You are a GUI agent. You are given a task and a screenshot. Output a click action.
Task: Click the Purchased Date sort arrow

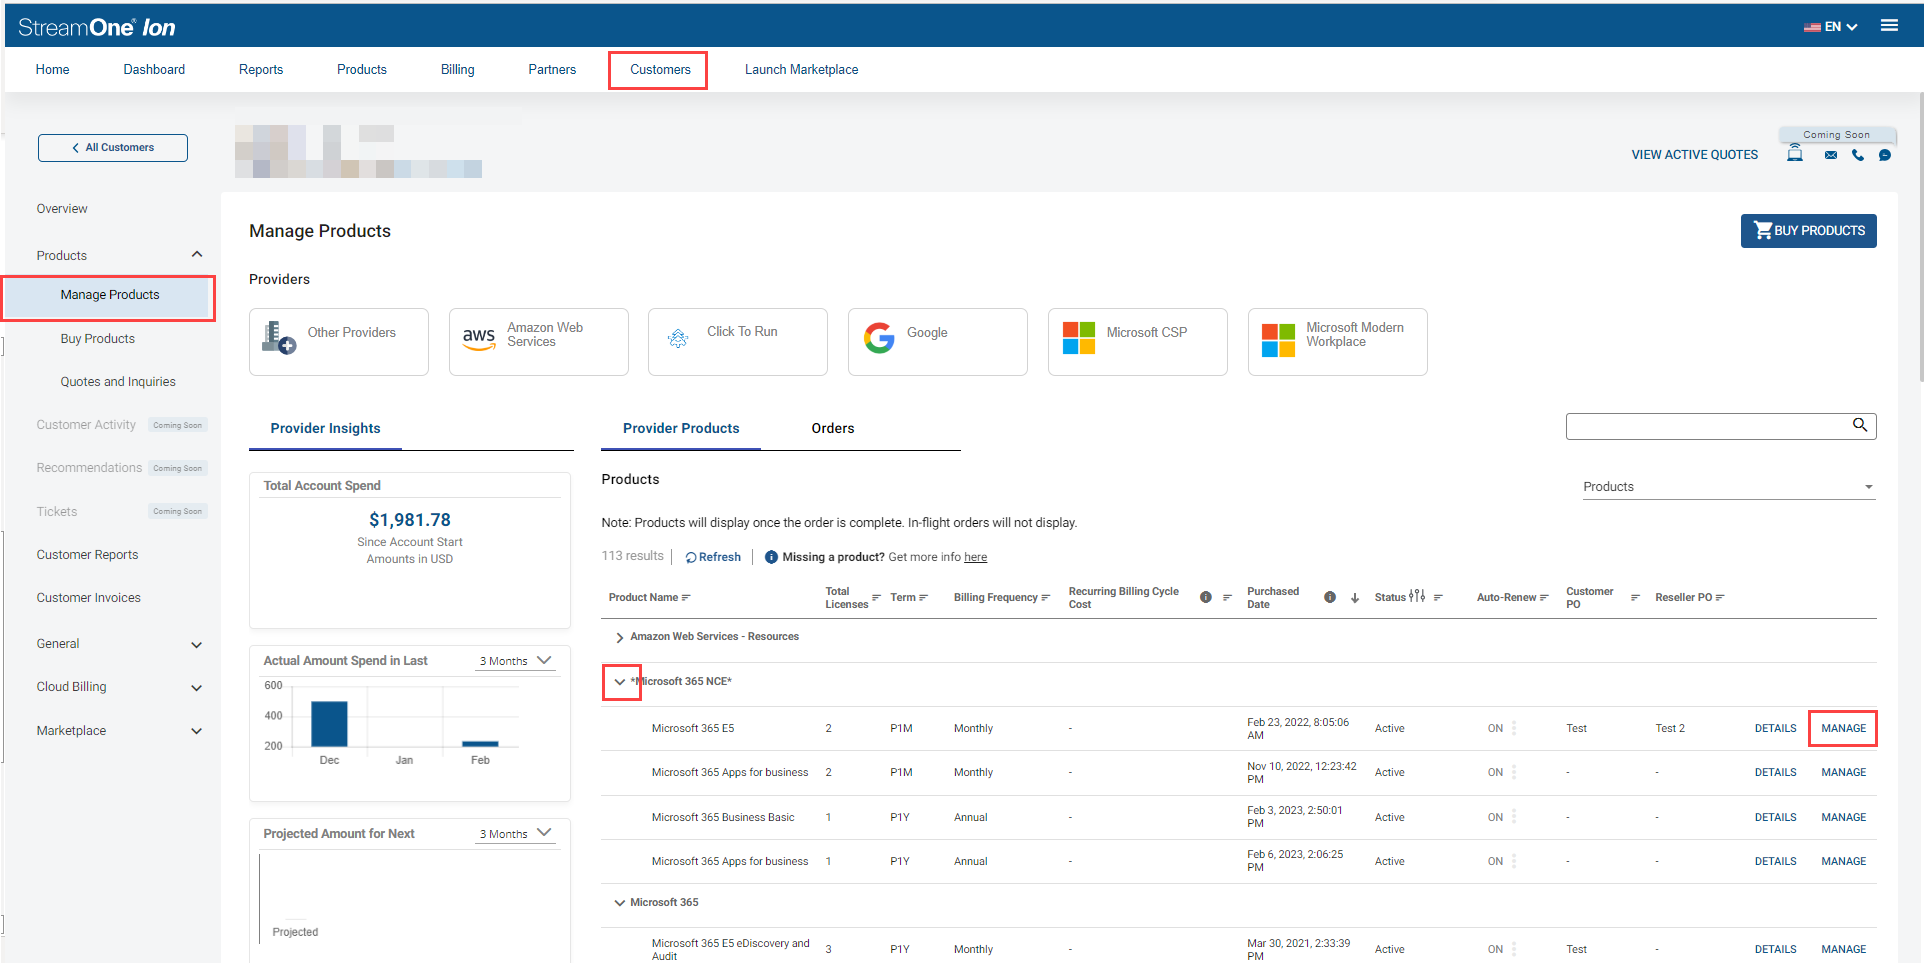[x=1355, y=598]
